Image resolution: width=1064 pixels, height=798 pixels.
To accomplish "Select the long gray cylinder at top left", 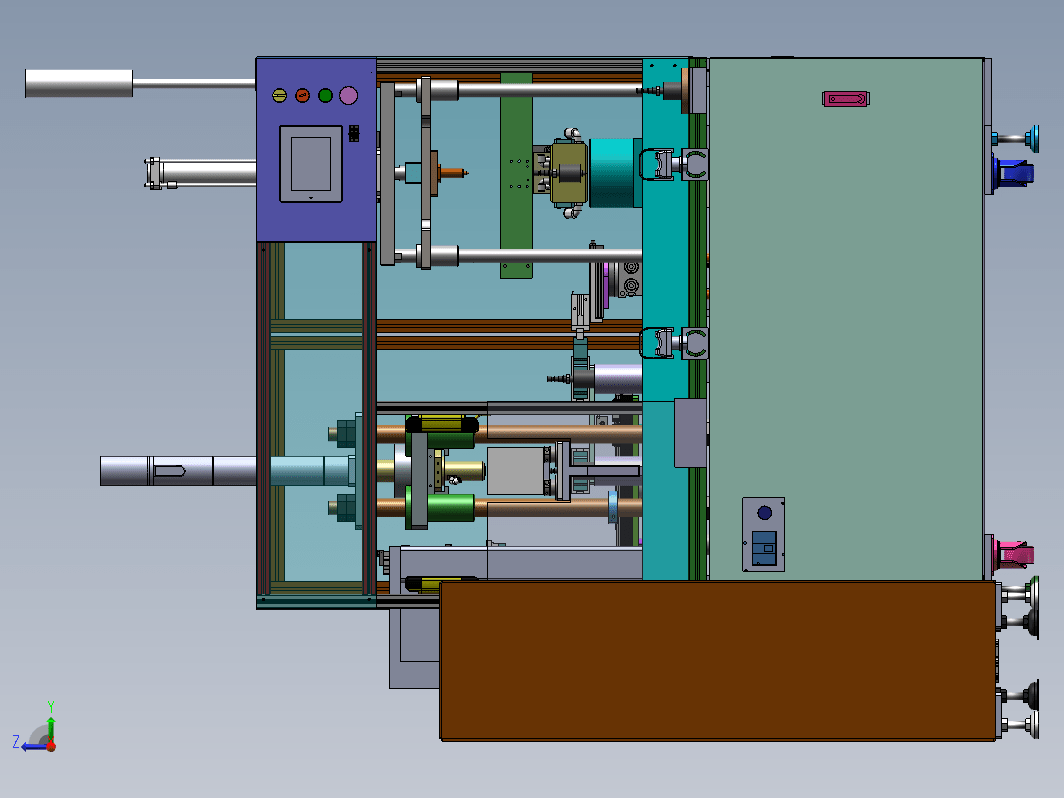I will tap(79, 83).
